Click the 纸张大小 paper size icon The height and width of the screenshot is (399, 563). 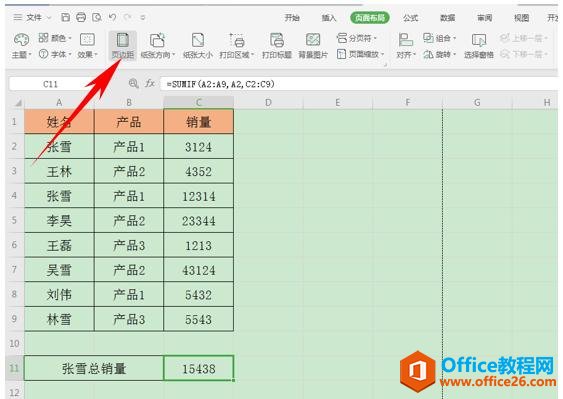point(198,40)
